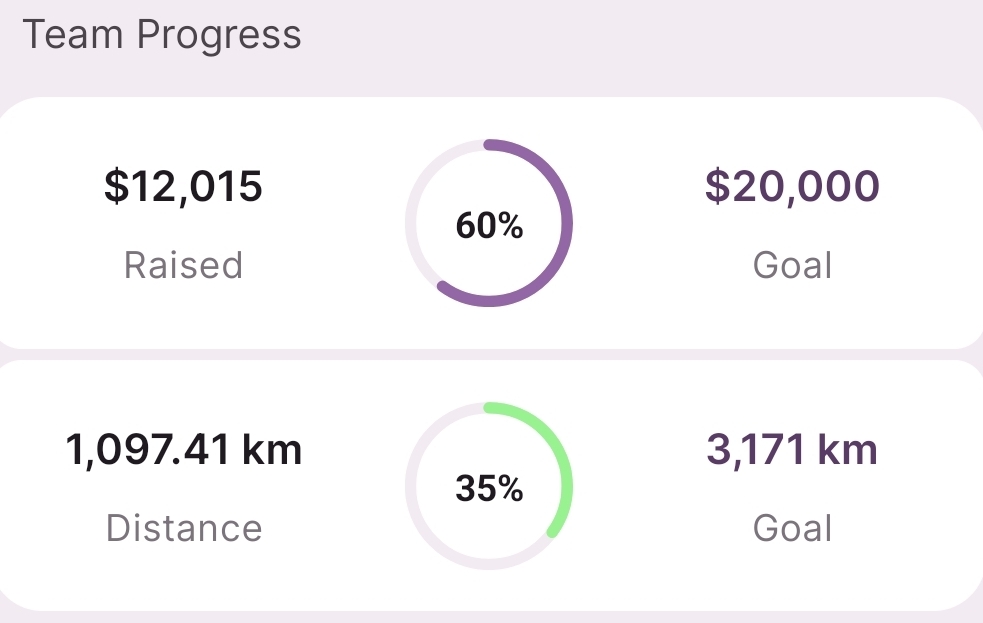The width and height of the screenshot is (983, 623).
Task: Tap the 3,171 km goal value
Action: tap(792, 450)
